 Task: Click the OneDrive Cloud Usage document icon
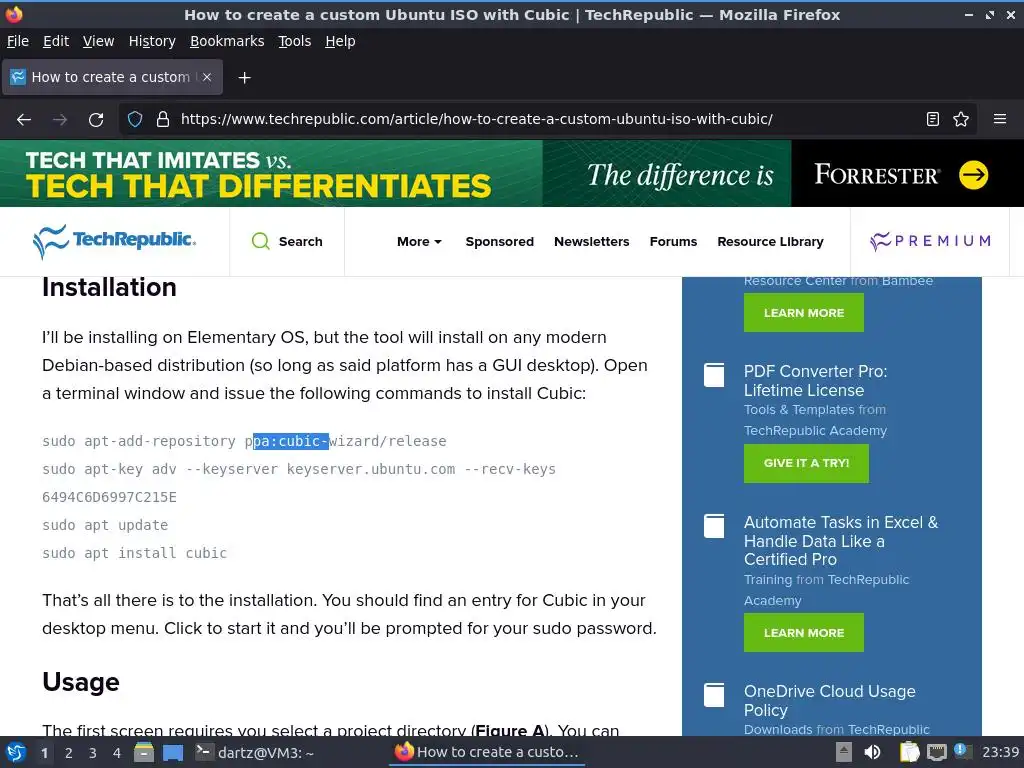[714, 695]
